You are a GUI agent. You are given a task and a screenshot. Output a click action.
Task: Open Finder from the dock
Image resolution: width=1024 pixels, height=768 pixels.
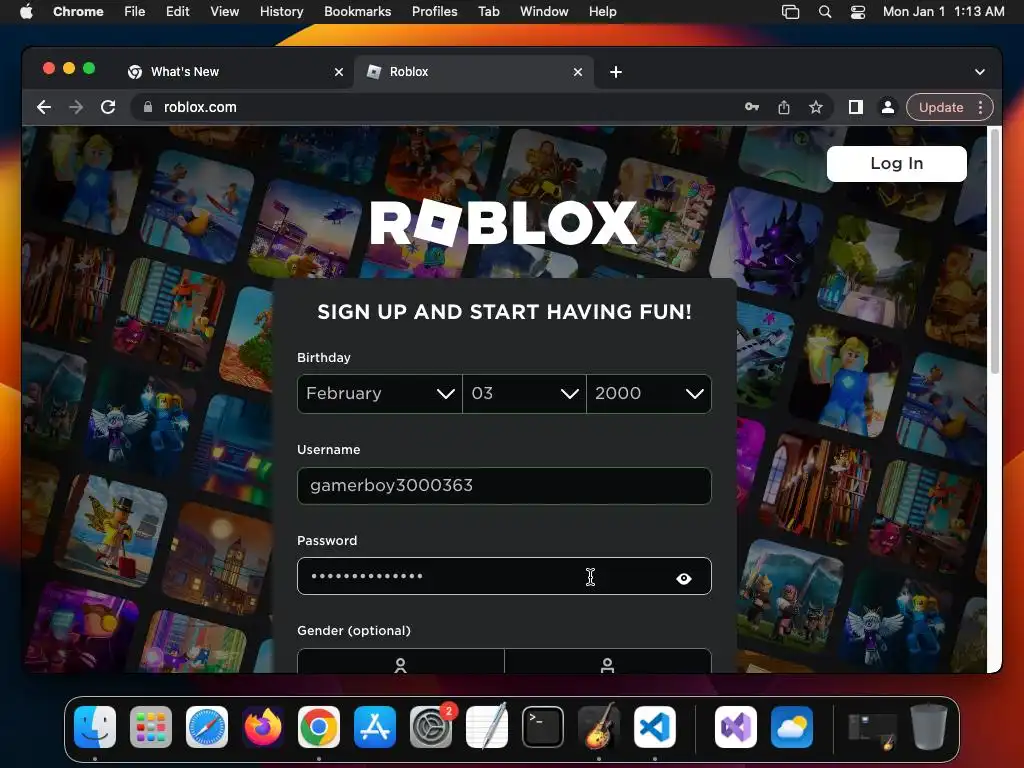click(x=95, y=727)
